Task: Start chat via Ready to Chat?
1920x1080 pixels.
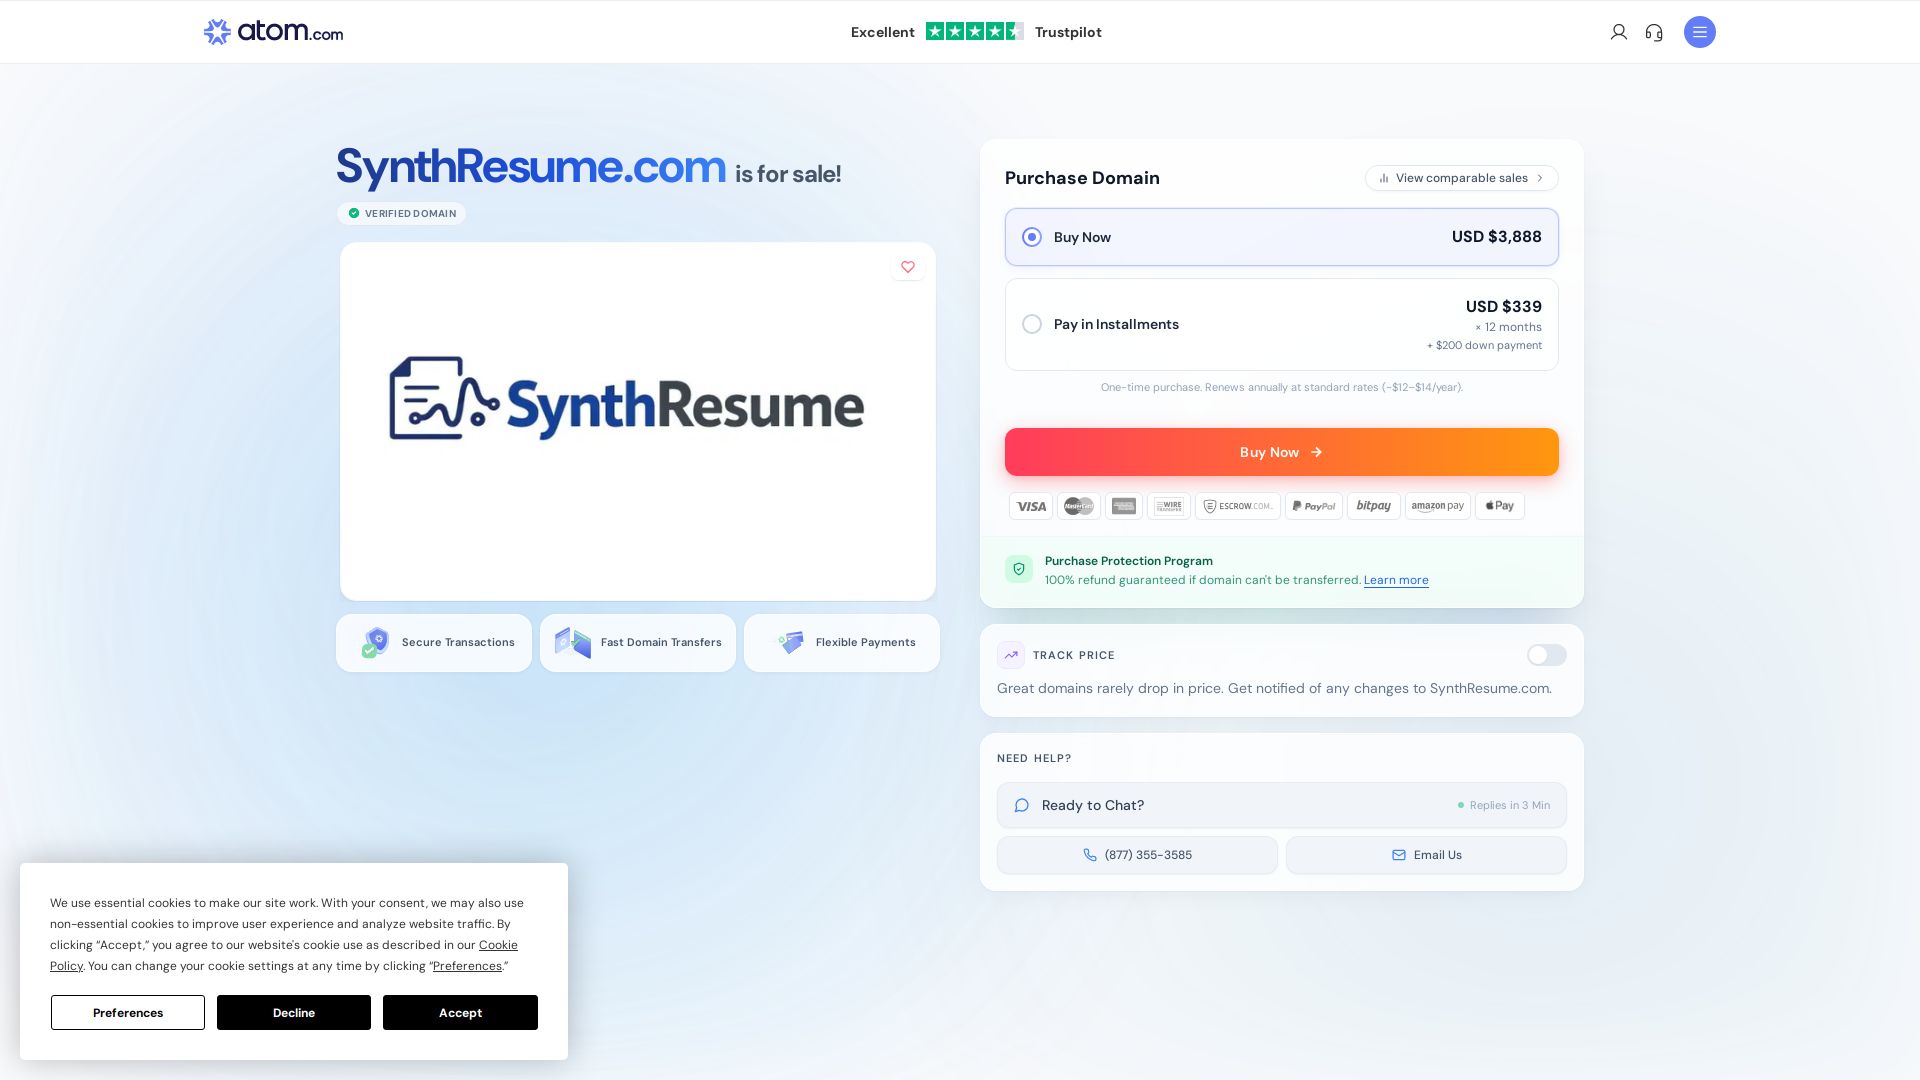Action: tap(1282, 805)
